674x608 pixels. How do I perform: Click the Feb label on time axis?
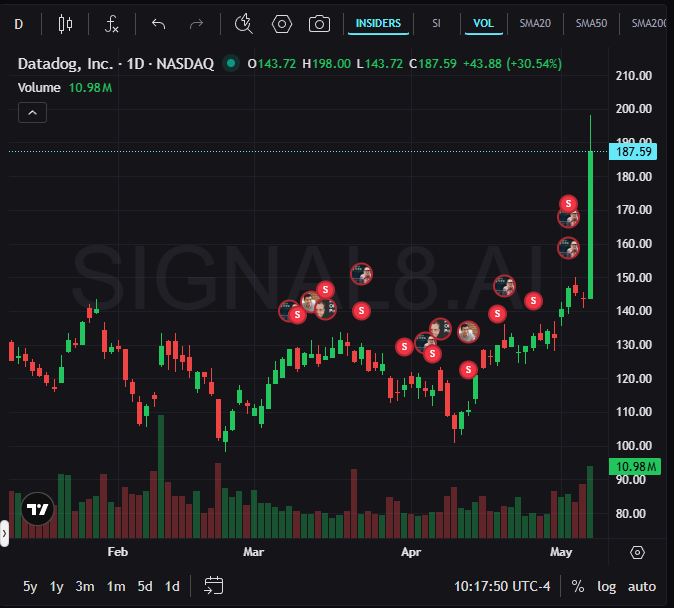(117, 552)
